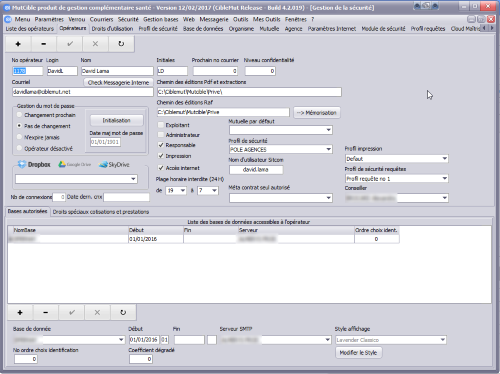The image size is (500, 374).
Task: Remove authorized database with bottom minus icon
Action: pyautogui.click(x=46, y=313)
